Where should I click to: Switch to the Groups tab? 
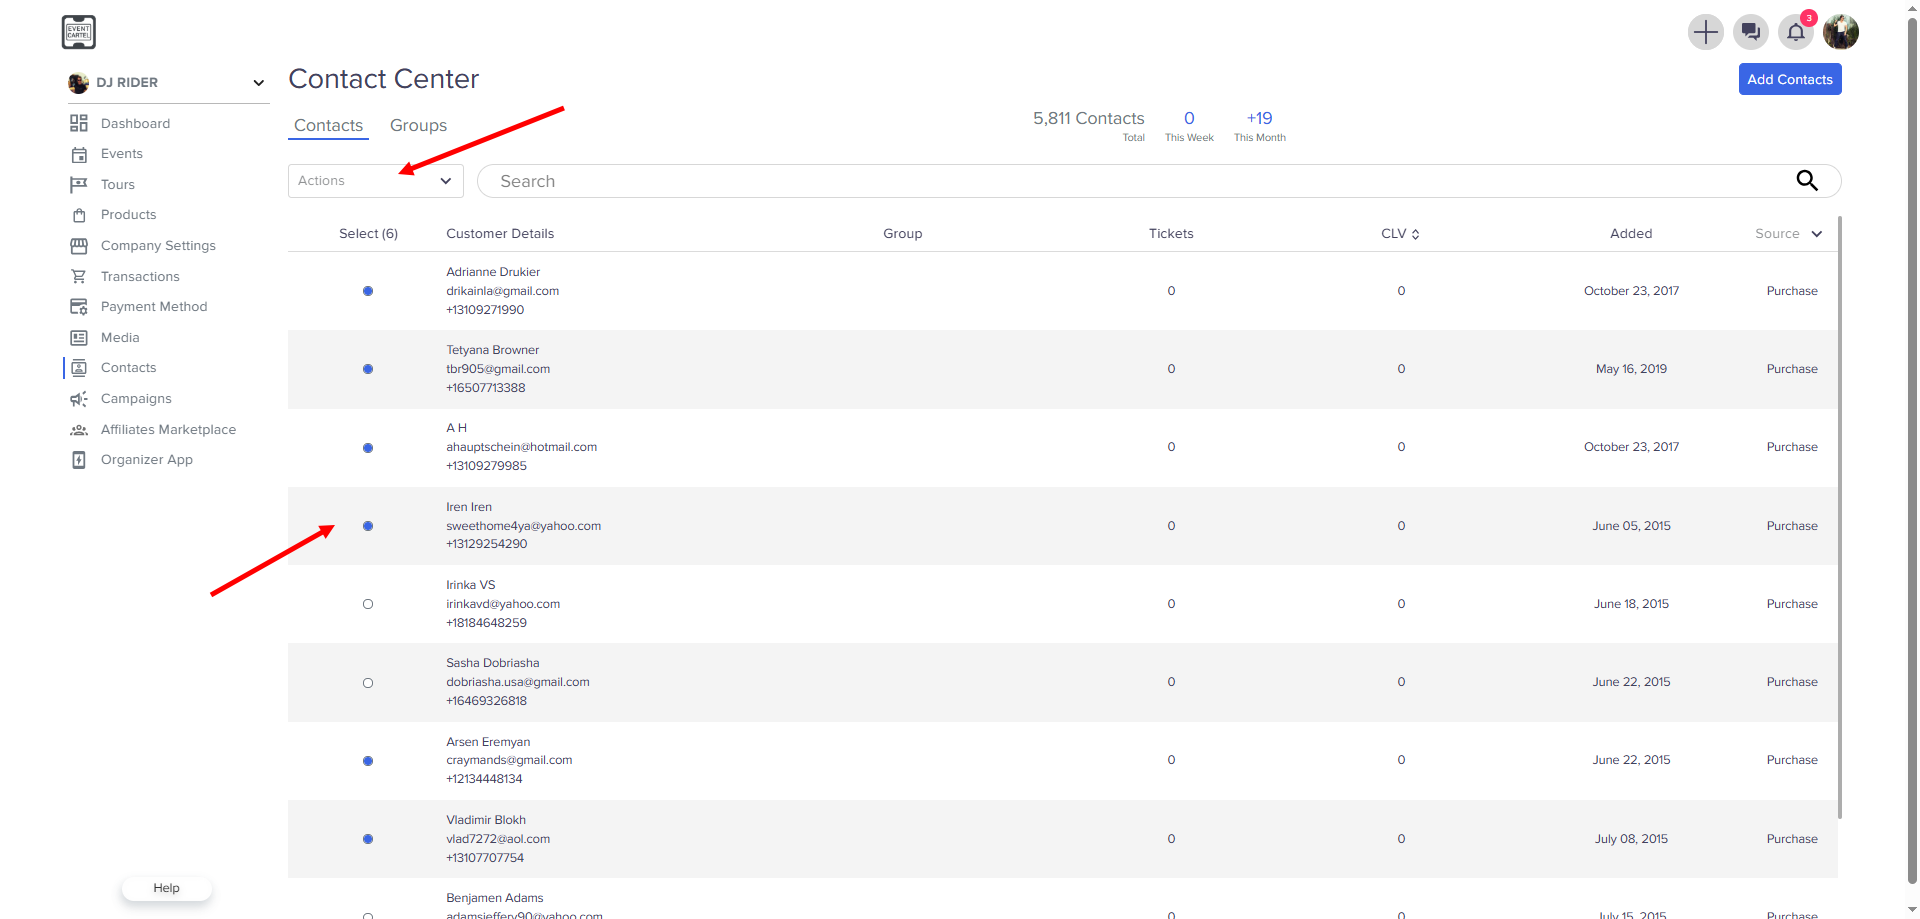418,125
